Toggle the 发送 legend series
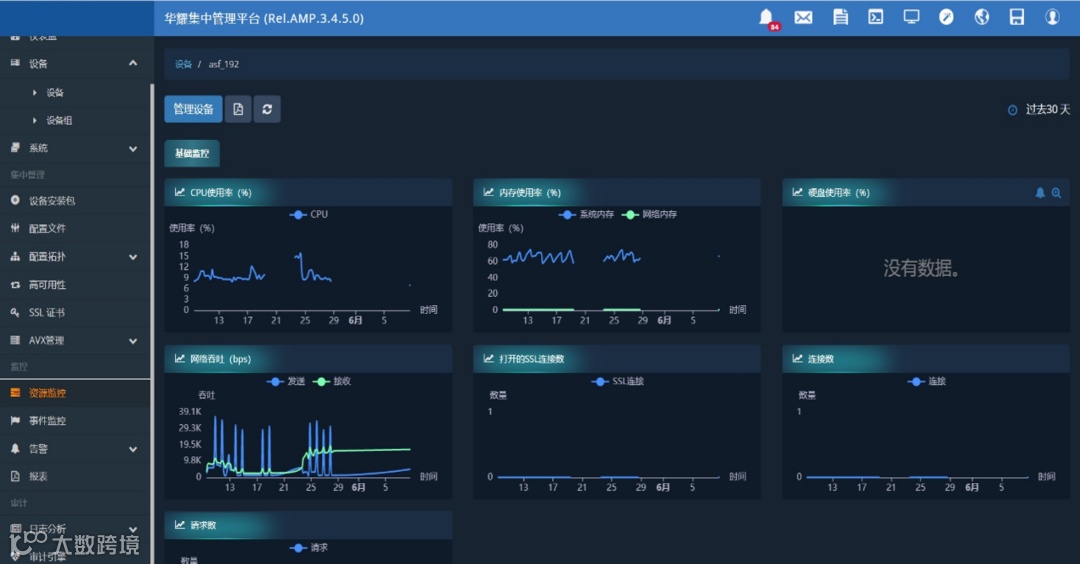1080x564 pixels. point(286,381)
